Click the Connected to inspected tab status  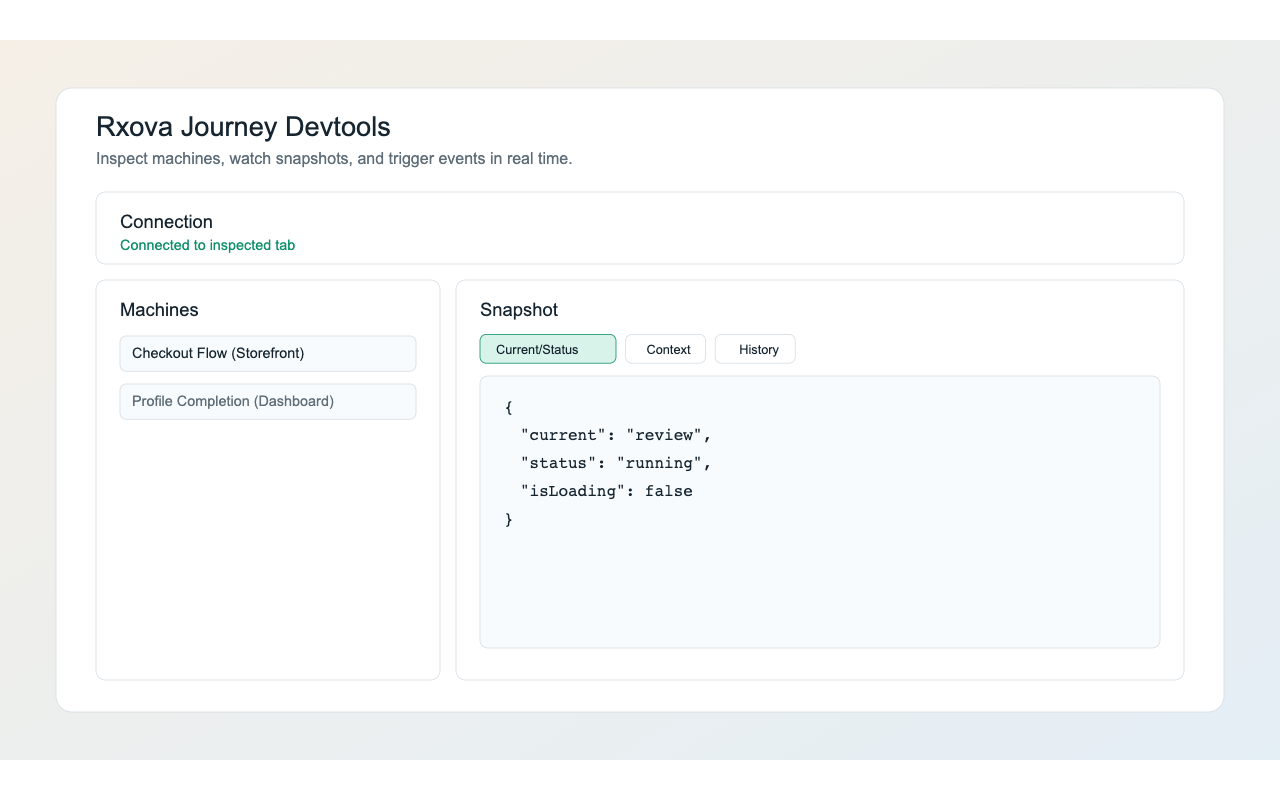tap(207, 245)
